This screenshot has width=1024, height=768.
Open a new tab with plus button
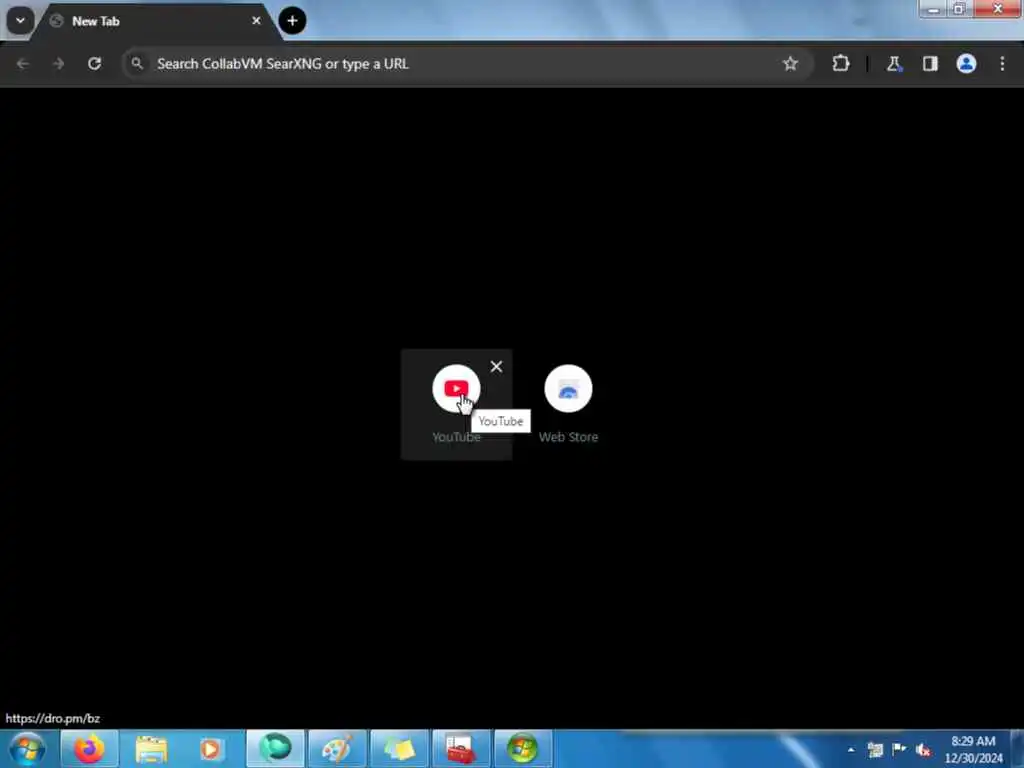(292, 21)
